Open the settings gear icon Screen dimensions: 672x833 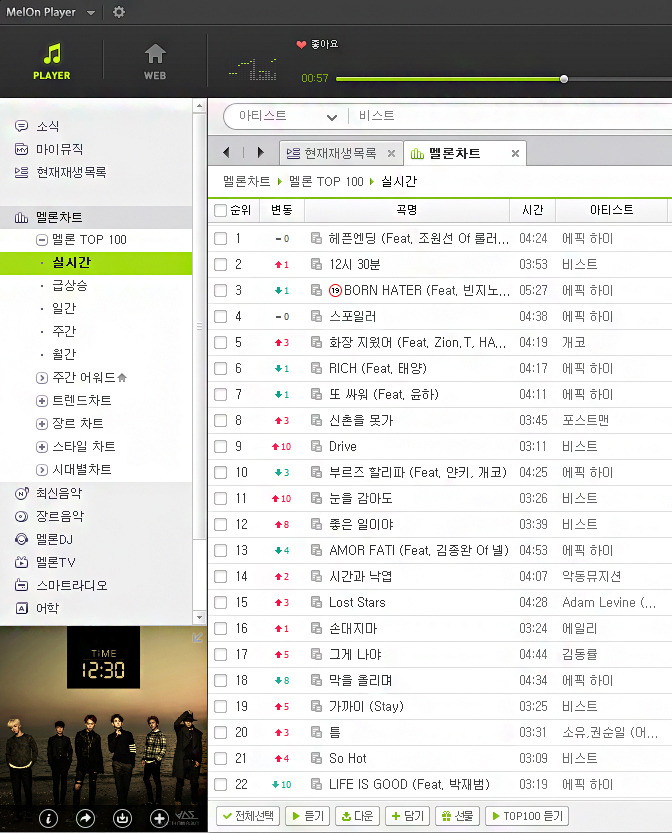118,12
